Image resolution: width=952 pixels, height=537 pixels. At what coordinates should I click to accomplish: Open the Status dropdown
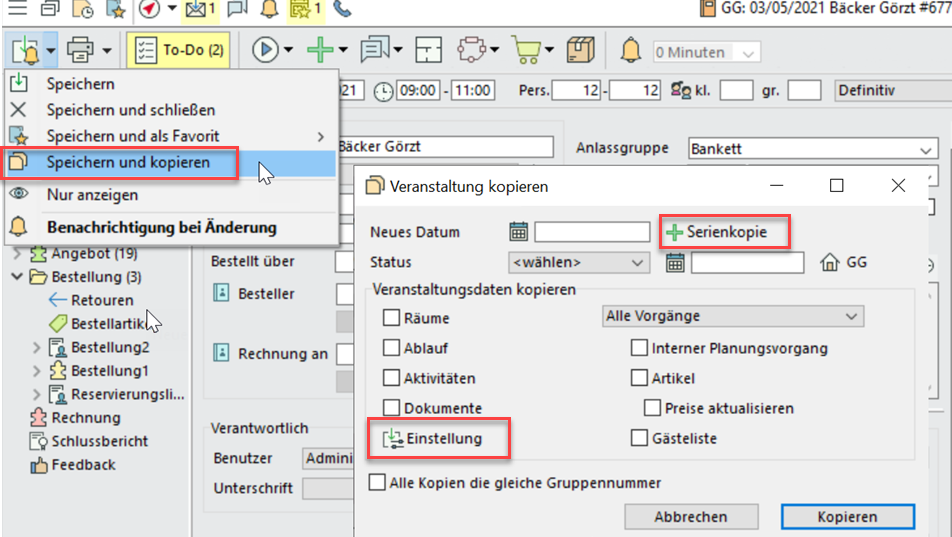point(579,262)
